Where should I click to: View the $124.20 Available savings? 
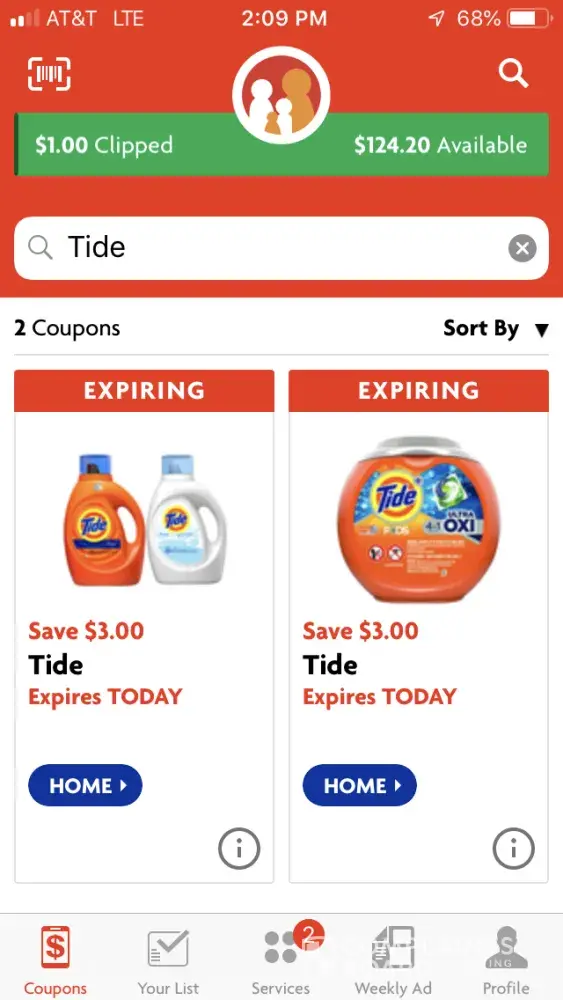point(441,145)
